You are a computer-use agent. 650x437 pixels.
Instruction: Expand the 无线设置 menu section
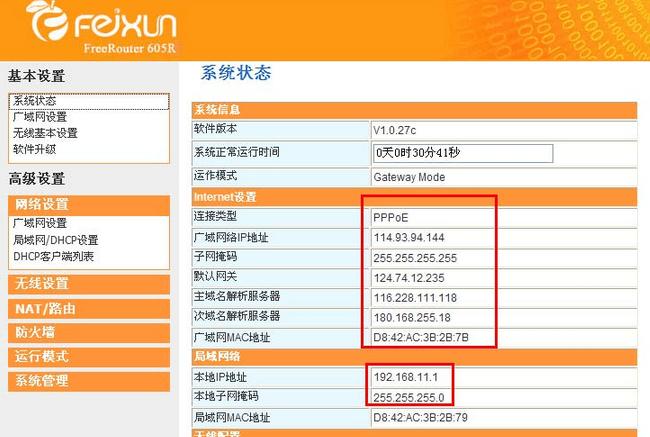pos(89,284)
